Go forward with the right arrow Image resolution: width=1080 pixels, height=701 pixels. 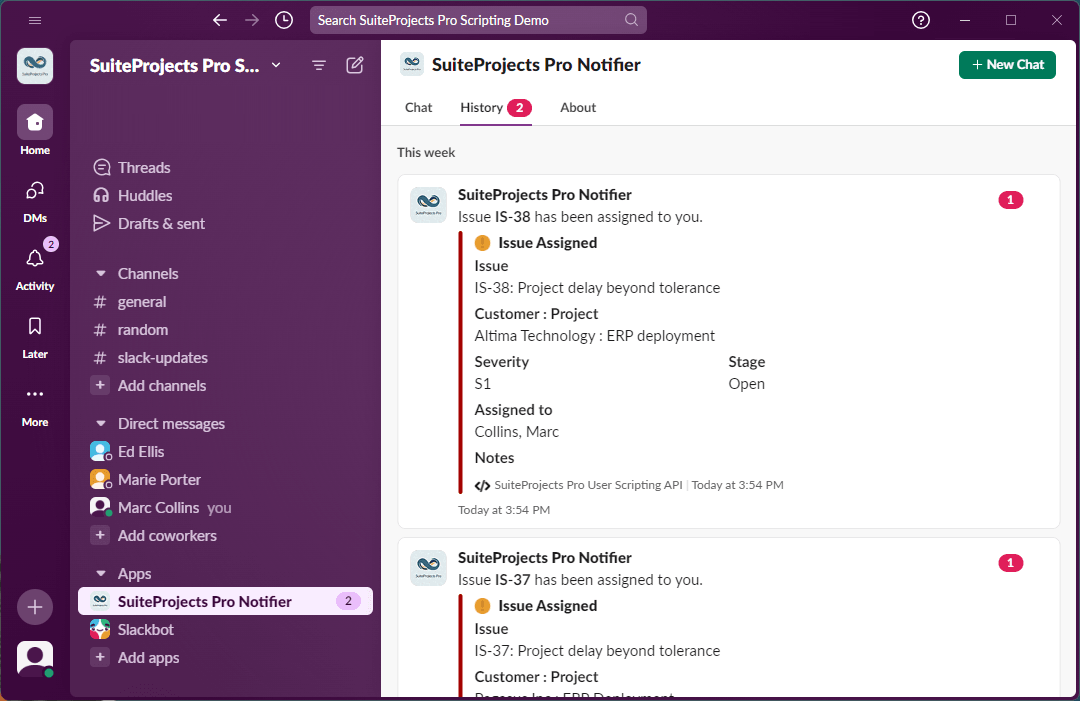[252, 20]
